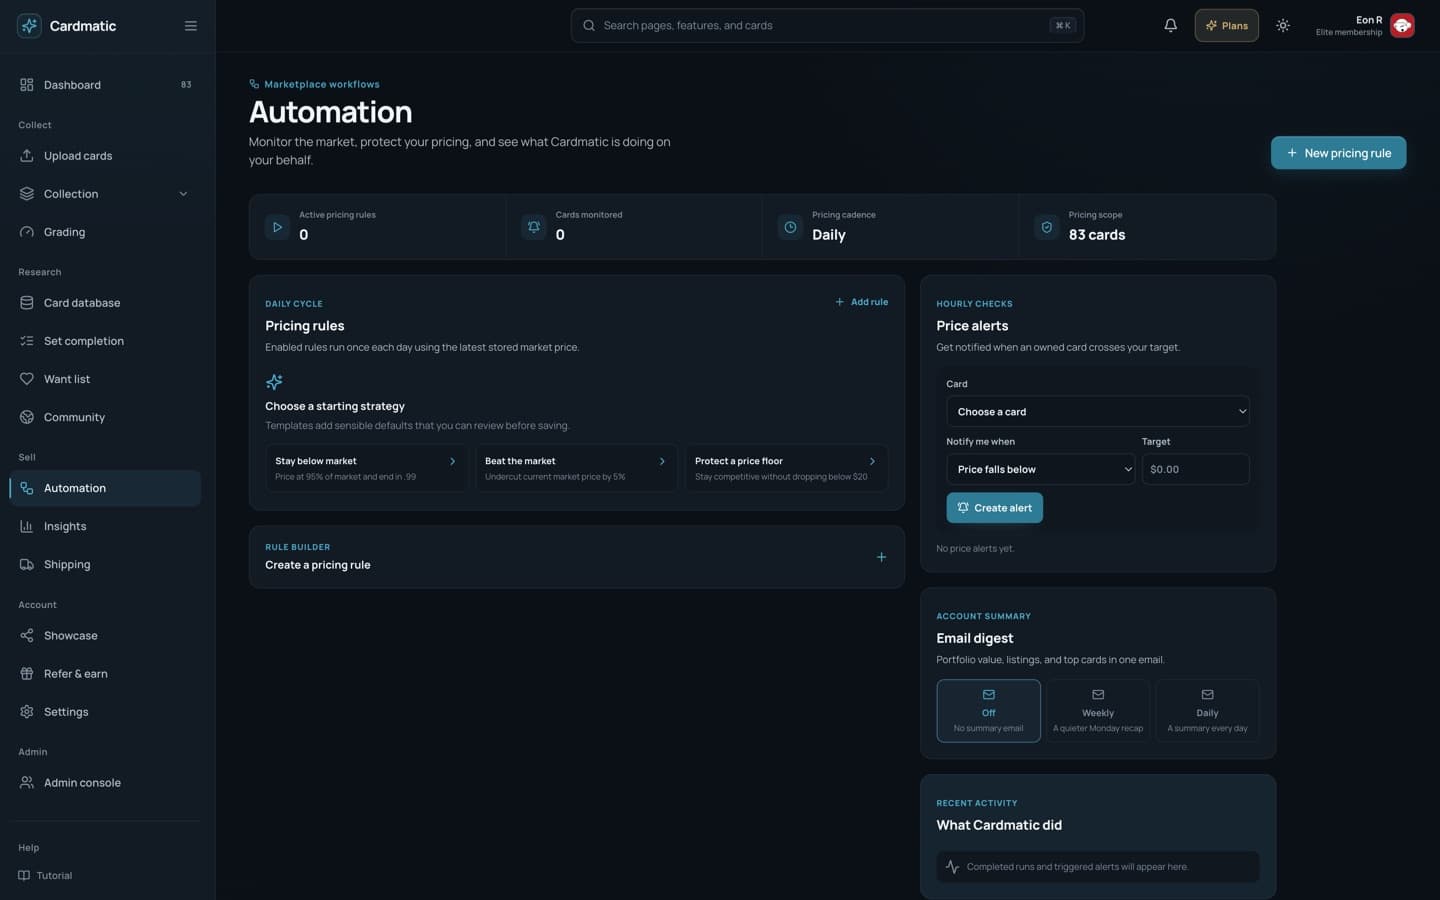This screenshot has height=900, width=1440.
Task: Click the 83 badge beside Dashboard
Action: [186, 85]
